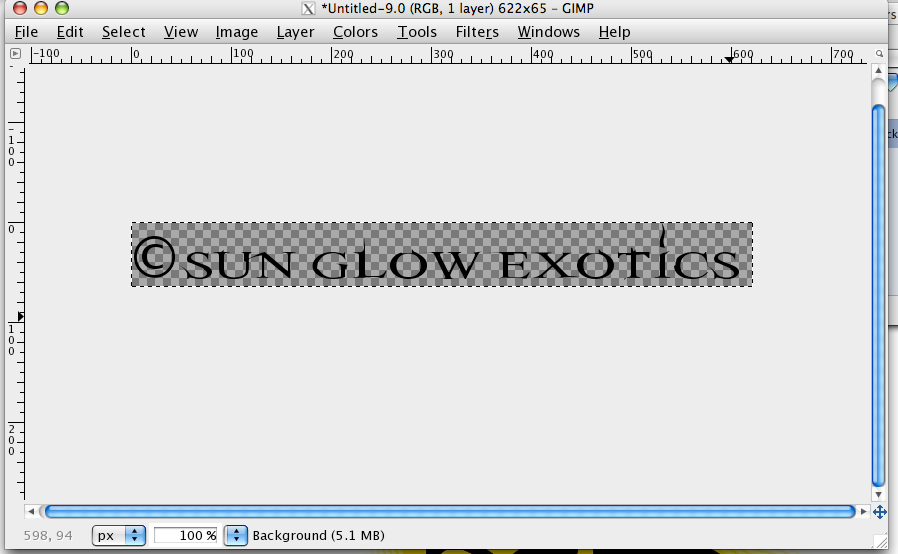The height and width of the screenshot is (554, 898).
Task: Click the image menu triangle at ruler corner
Action: coord(15,53)
